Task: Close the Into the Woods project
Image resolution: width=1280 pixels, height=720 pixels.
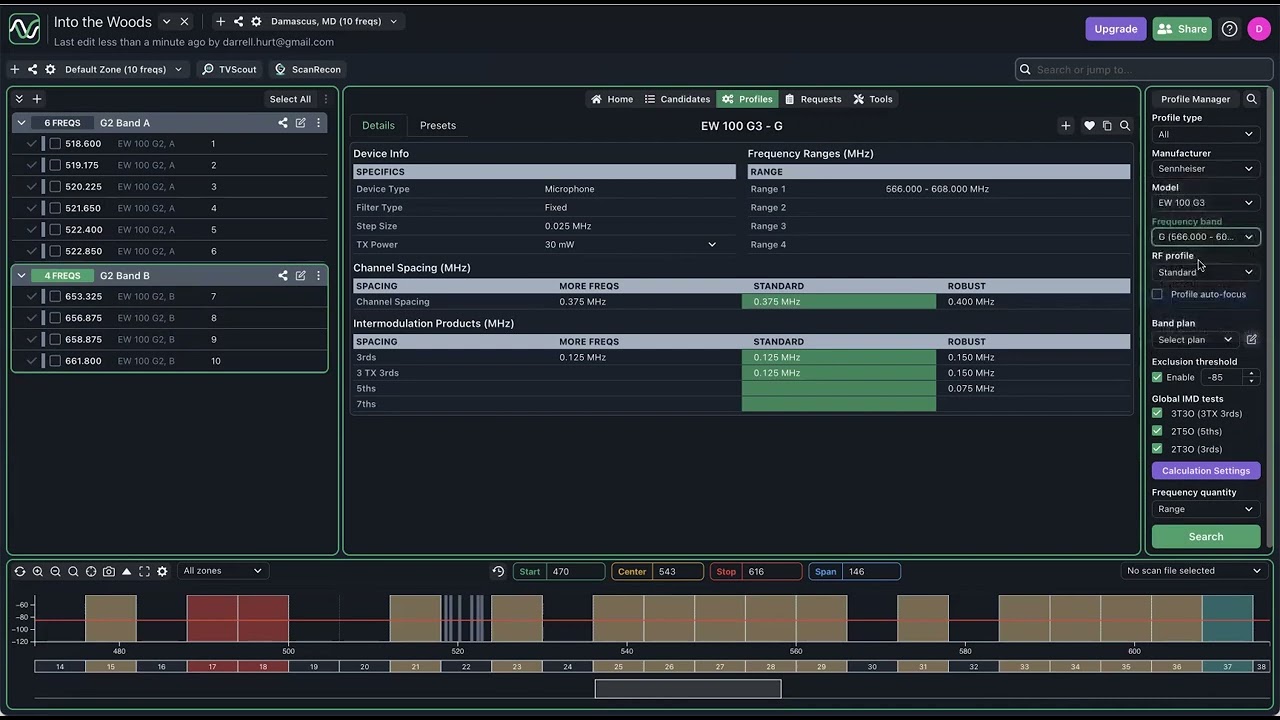Action: point(184,21)
